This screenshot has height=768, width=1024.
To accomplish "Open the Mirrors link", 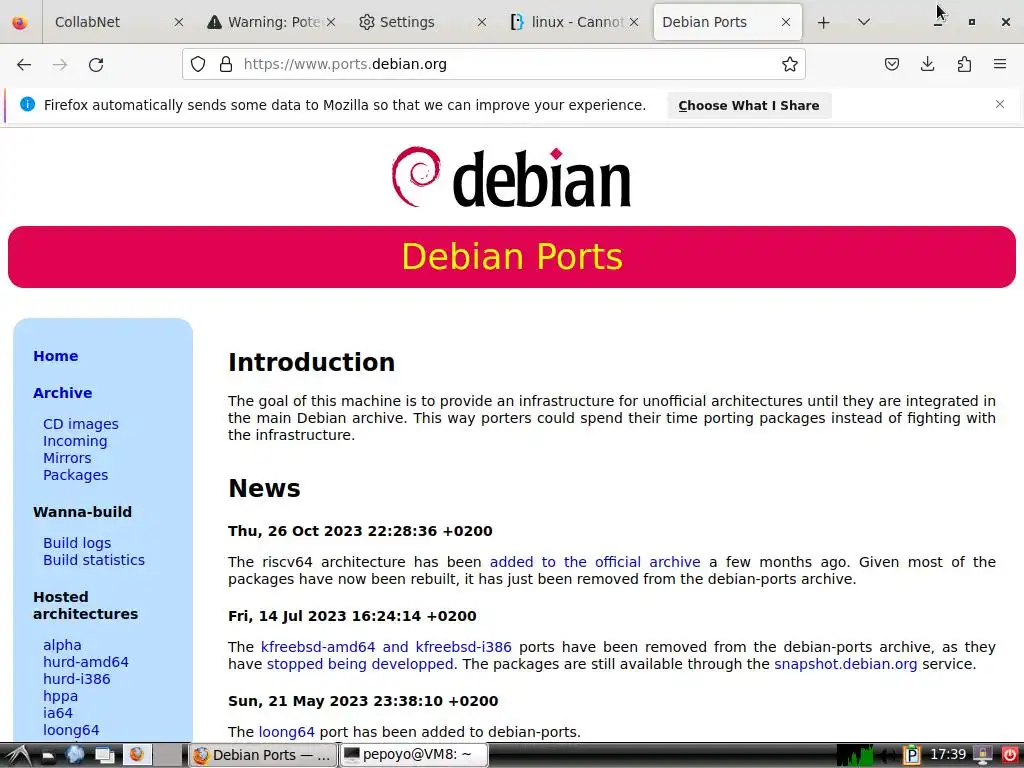I will coord(67,458).
